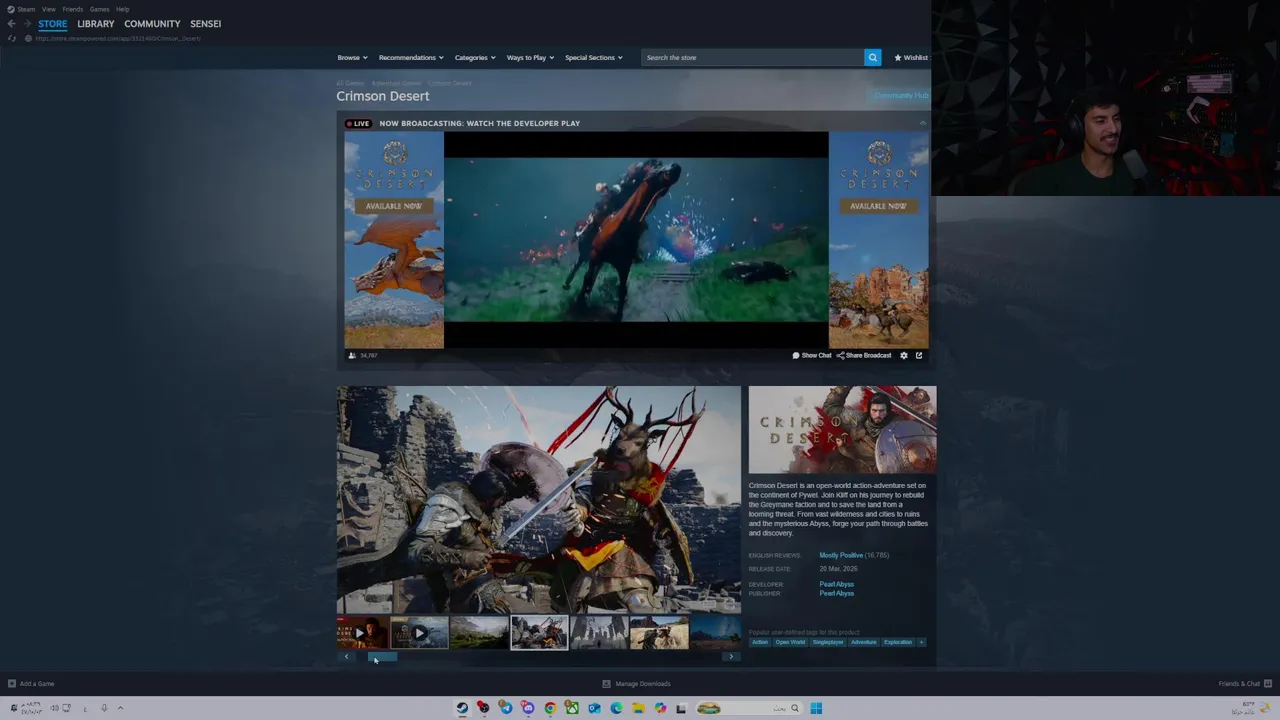
Task: Click the Windows Start button
Action: pyautogui.click(x=816, y=708)
